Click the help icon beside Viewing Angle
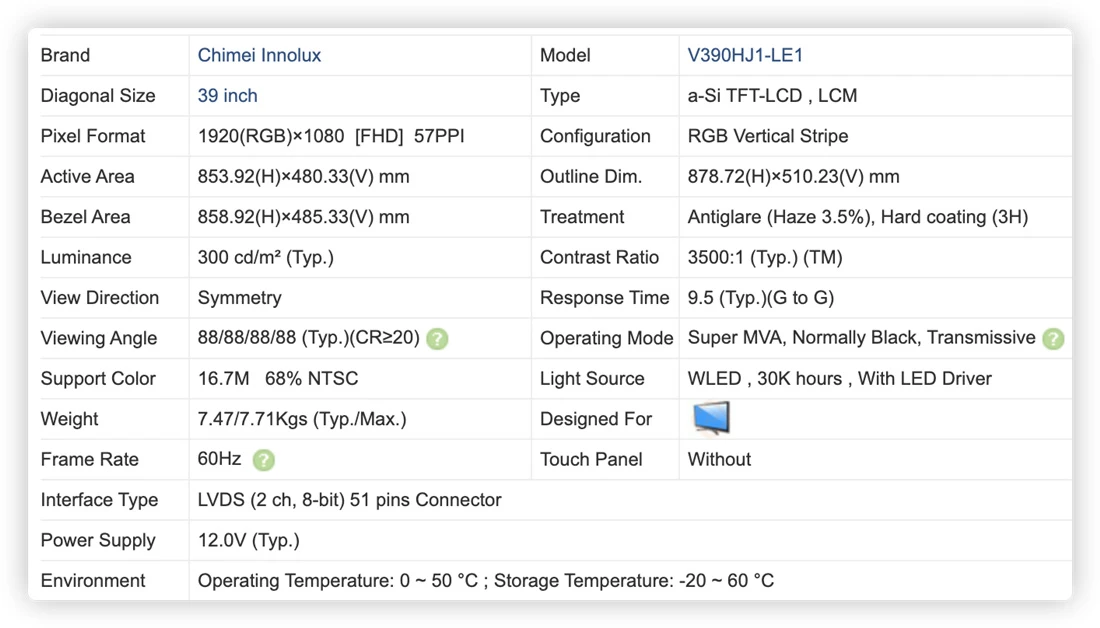 point(437,339)
